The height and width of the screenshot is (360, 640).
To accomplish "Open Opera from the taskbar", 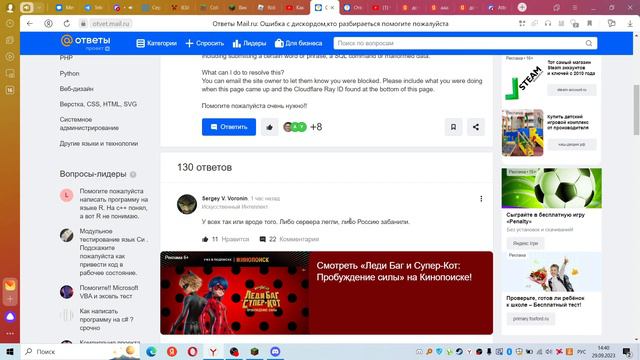I will tap(192, 351).
